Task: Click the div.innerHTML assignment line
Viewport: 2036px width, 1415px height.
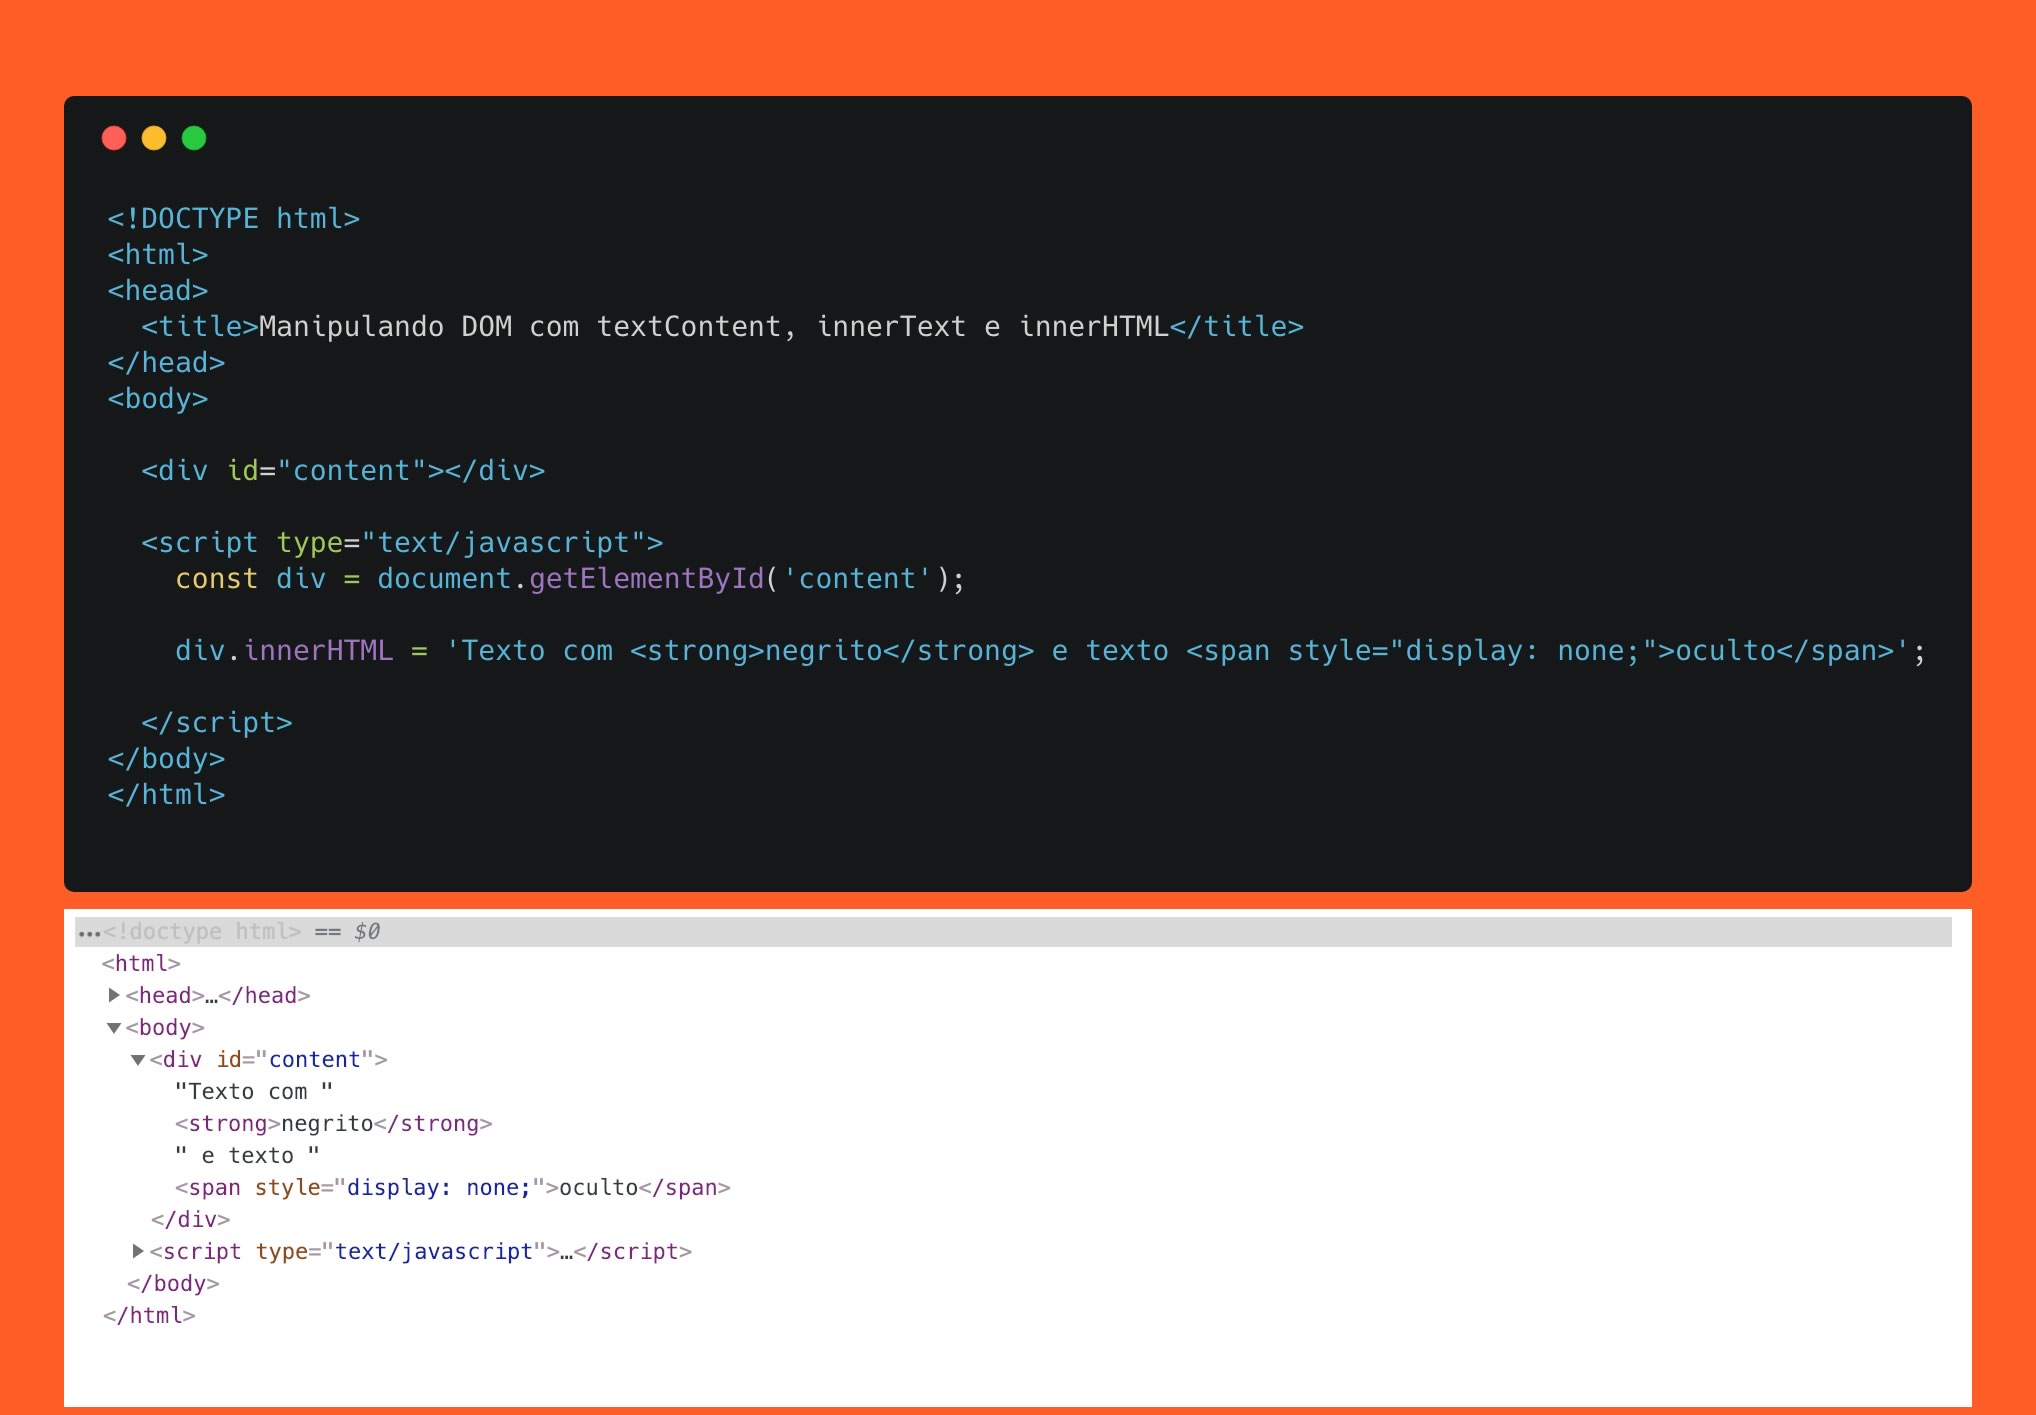Action: pyautogui.click(x=1050, y=651)
